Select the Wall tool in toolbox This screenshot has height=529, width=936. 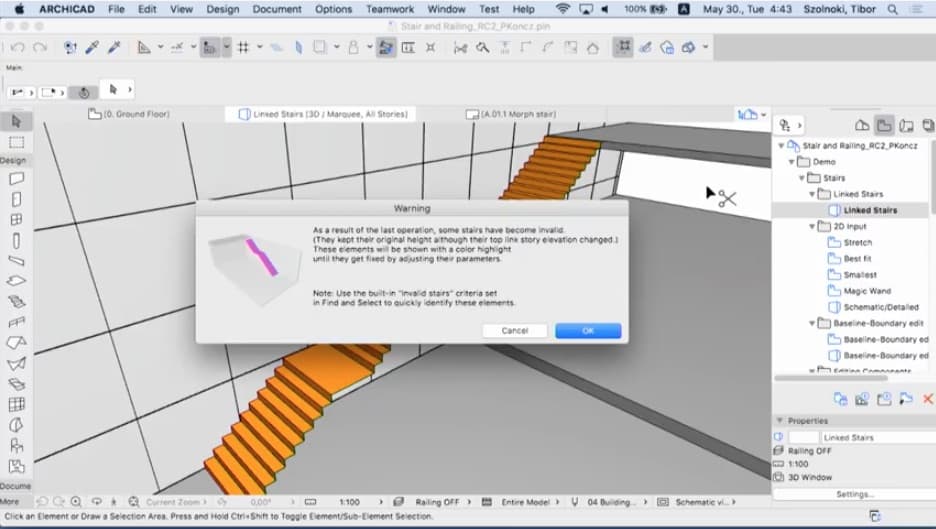16,179
